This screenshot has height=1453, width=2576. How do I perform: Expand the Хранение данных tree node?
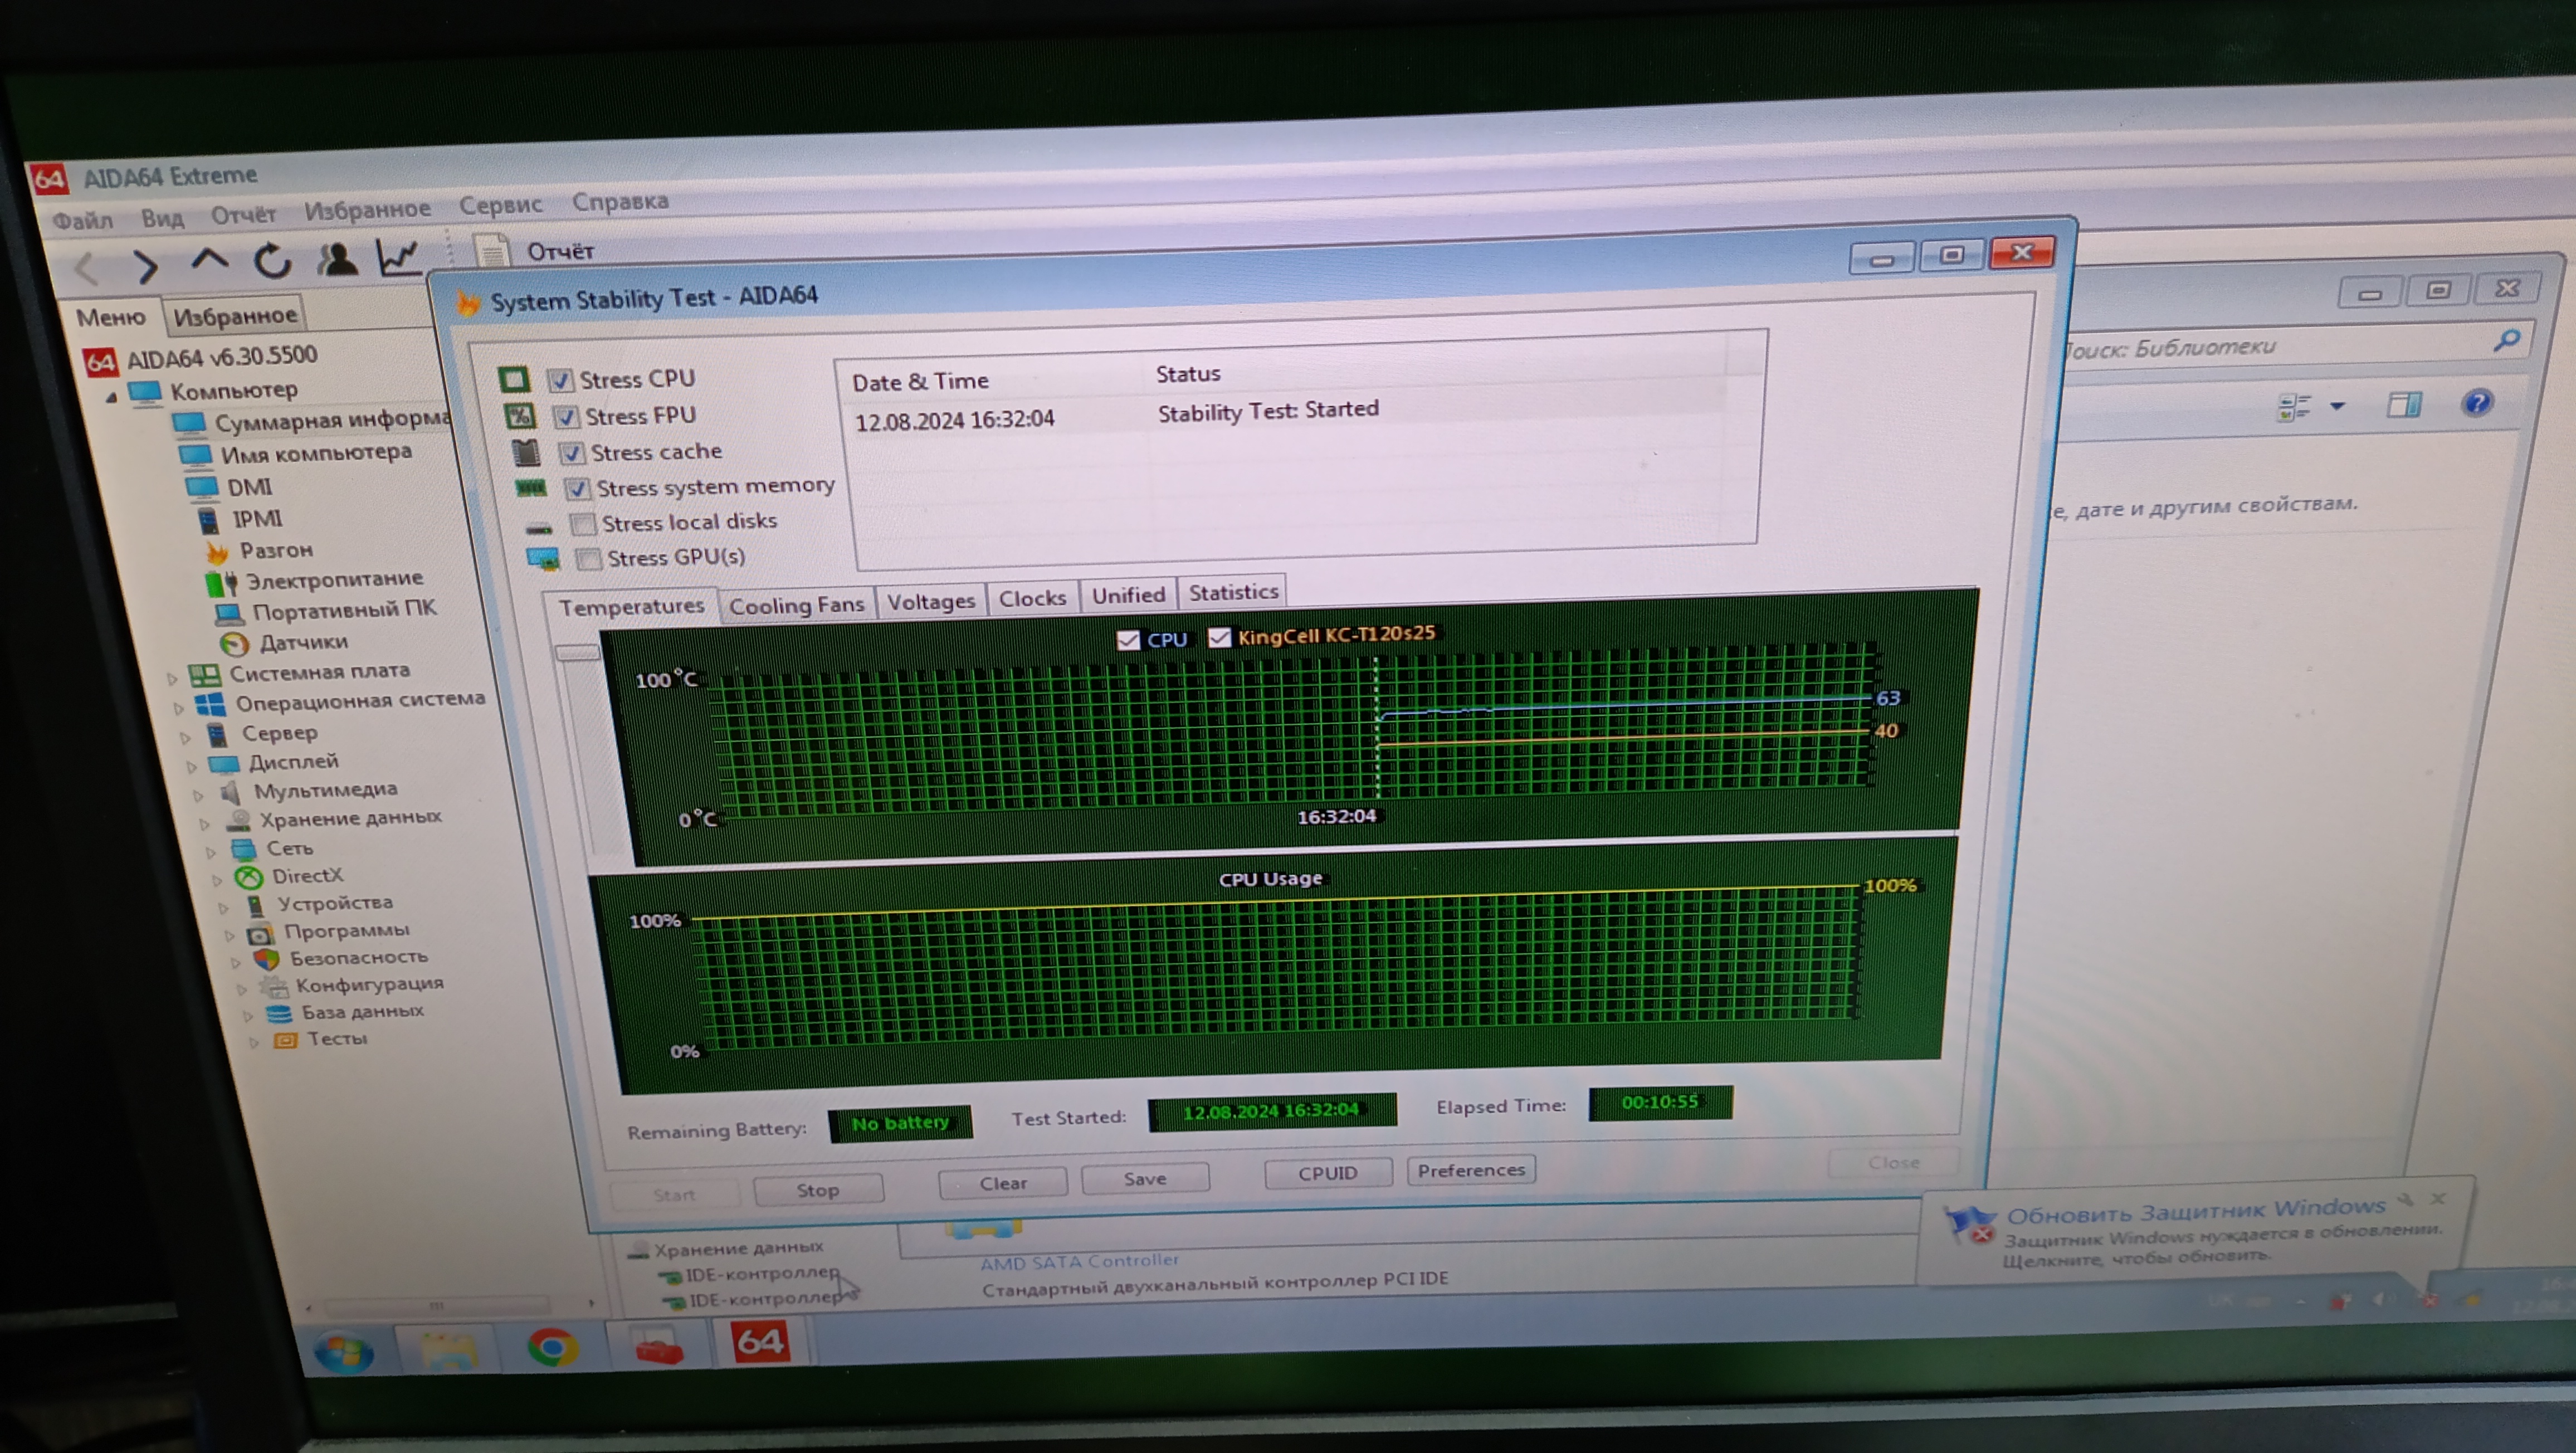point(204,824)
